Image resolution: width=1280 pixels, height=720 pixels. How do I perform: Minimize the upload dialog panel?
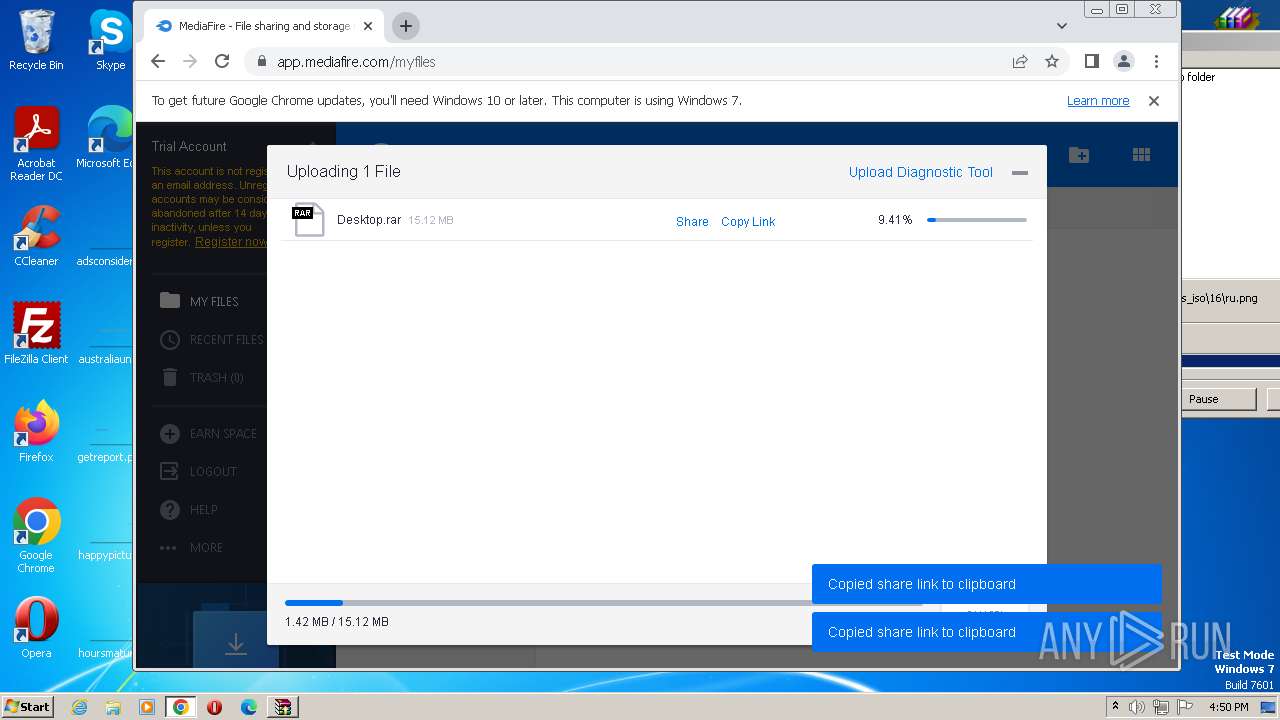[1020, 173]
